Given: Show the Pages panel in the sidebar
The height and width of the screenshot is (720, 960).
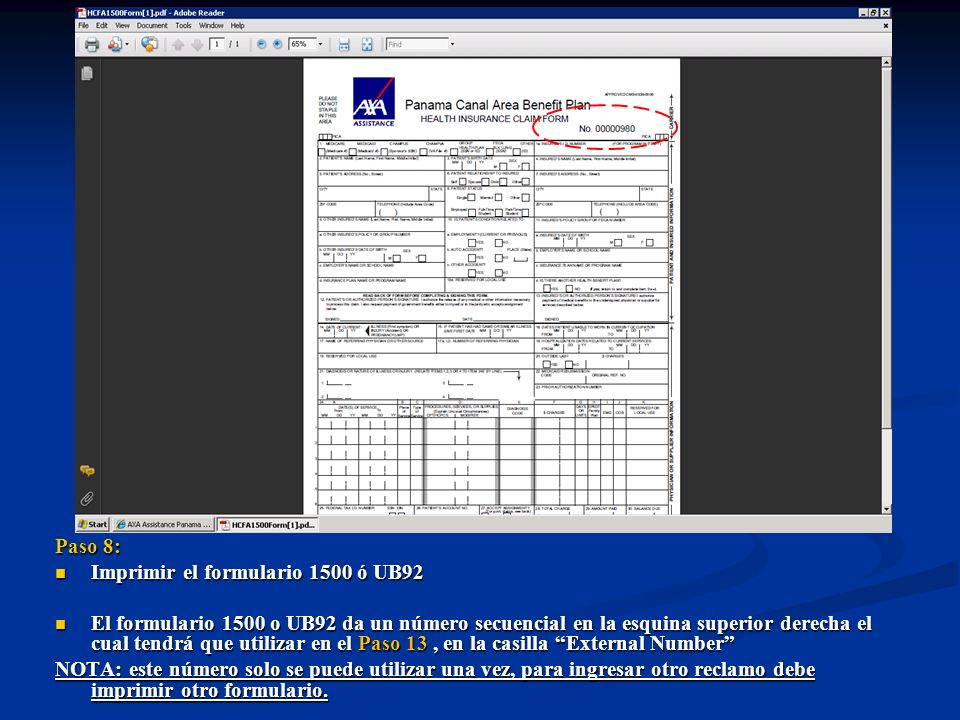Looking at the screenshot, I should [87, 73].
